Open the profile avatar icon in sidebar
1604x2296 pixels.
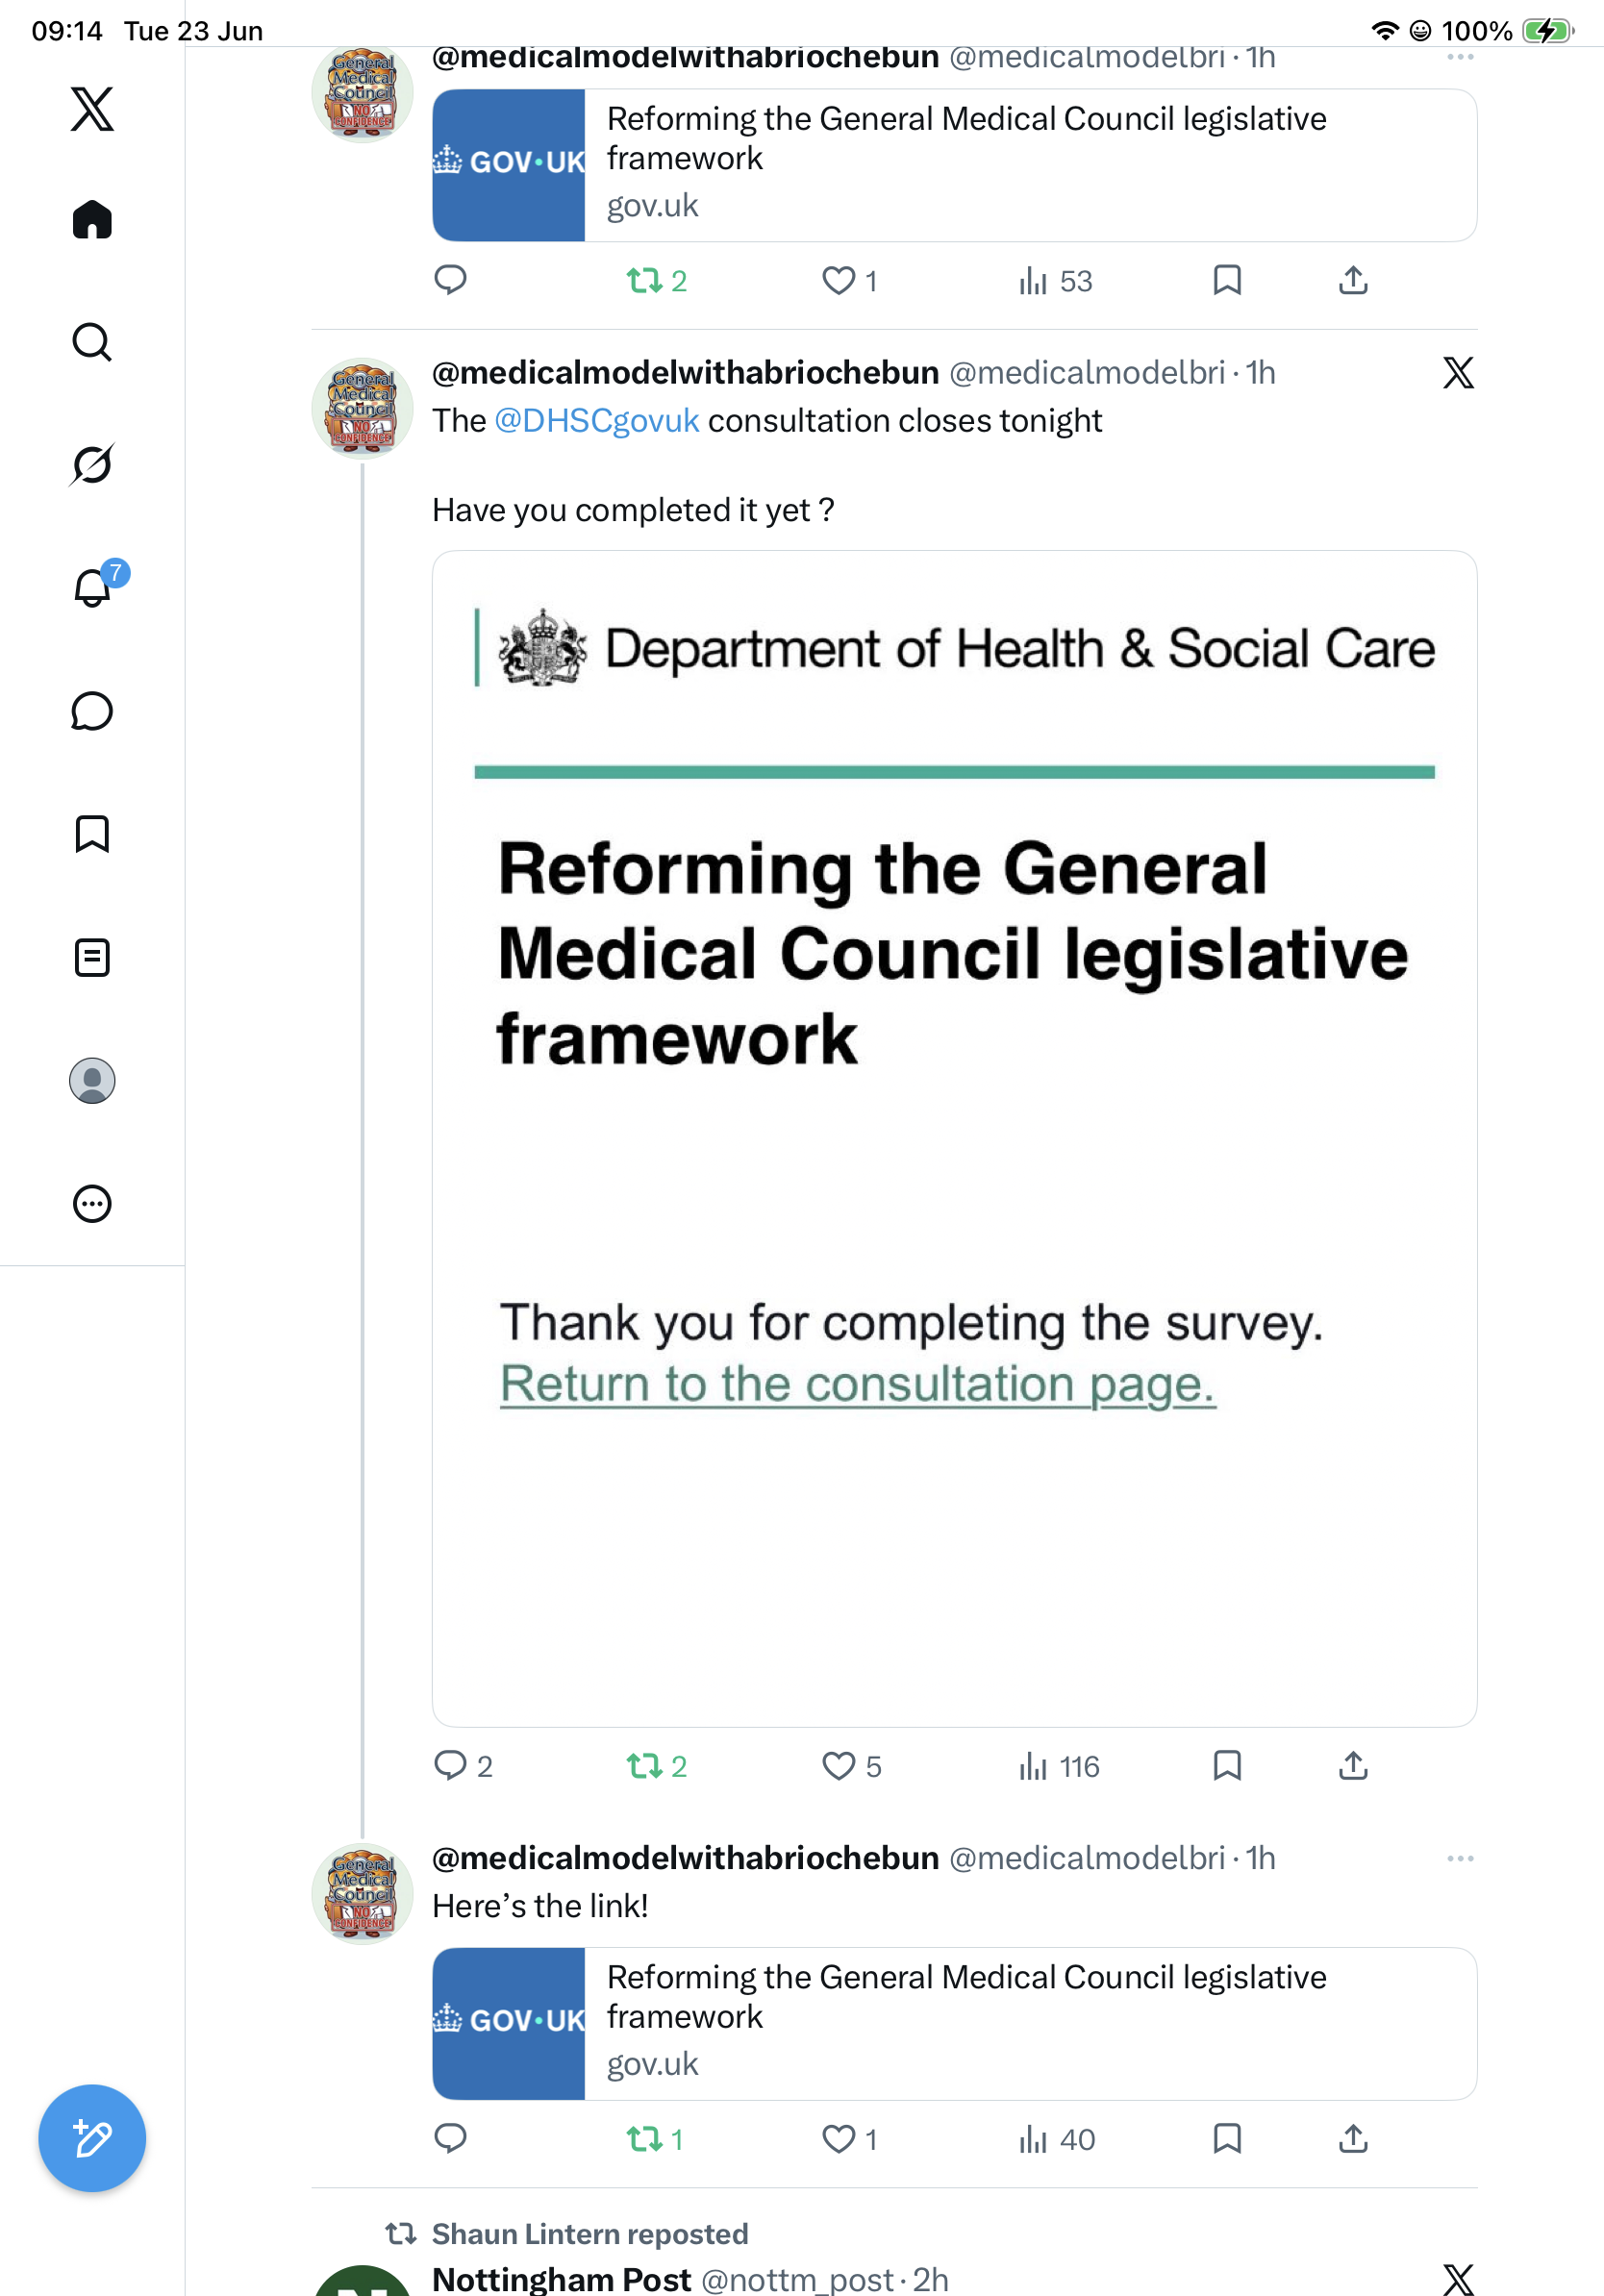tap(92, 1080)
